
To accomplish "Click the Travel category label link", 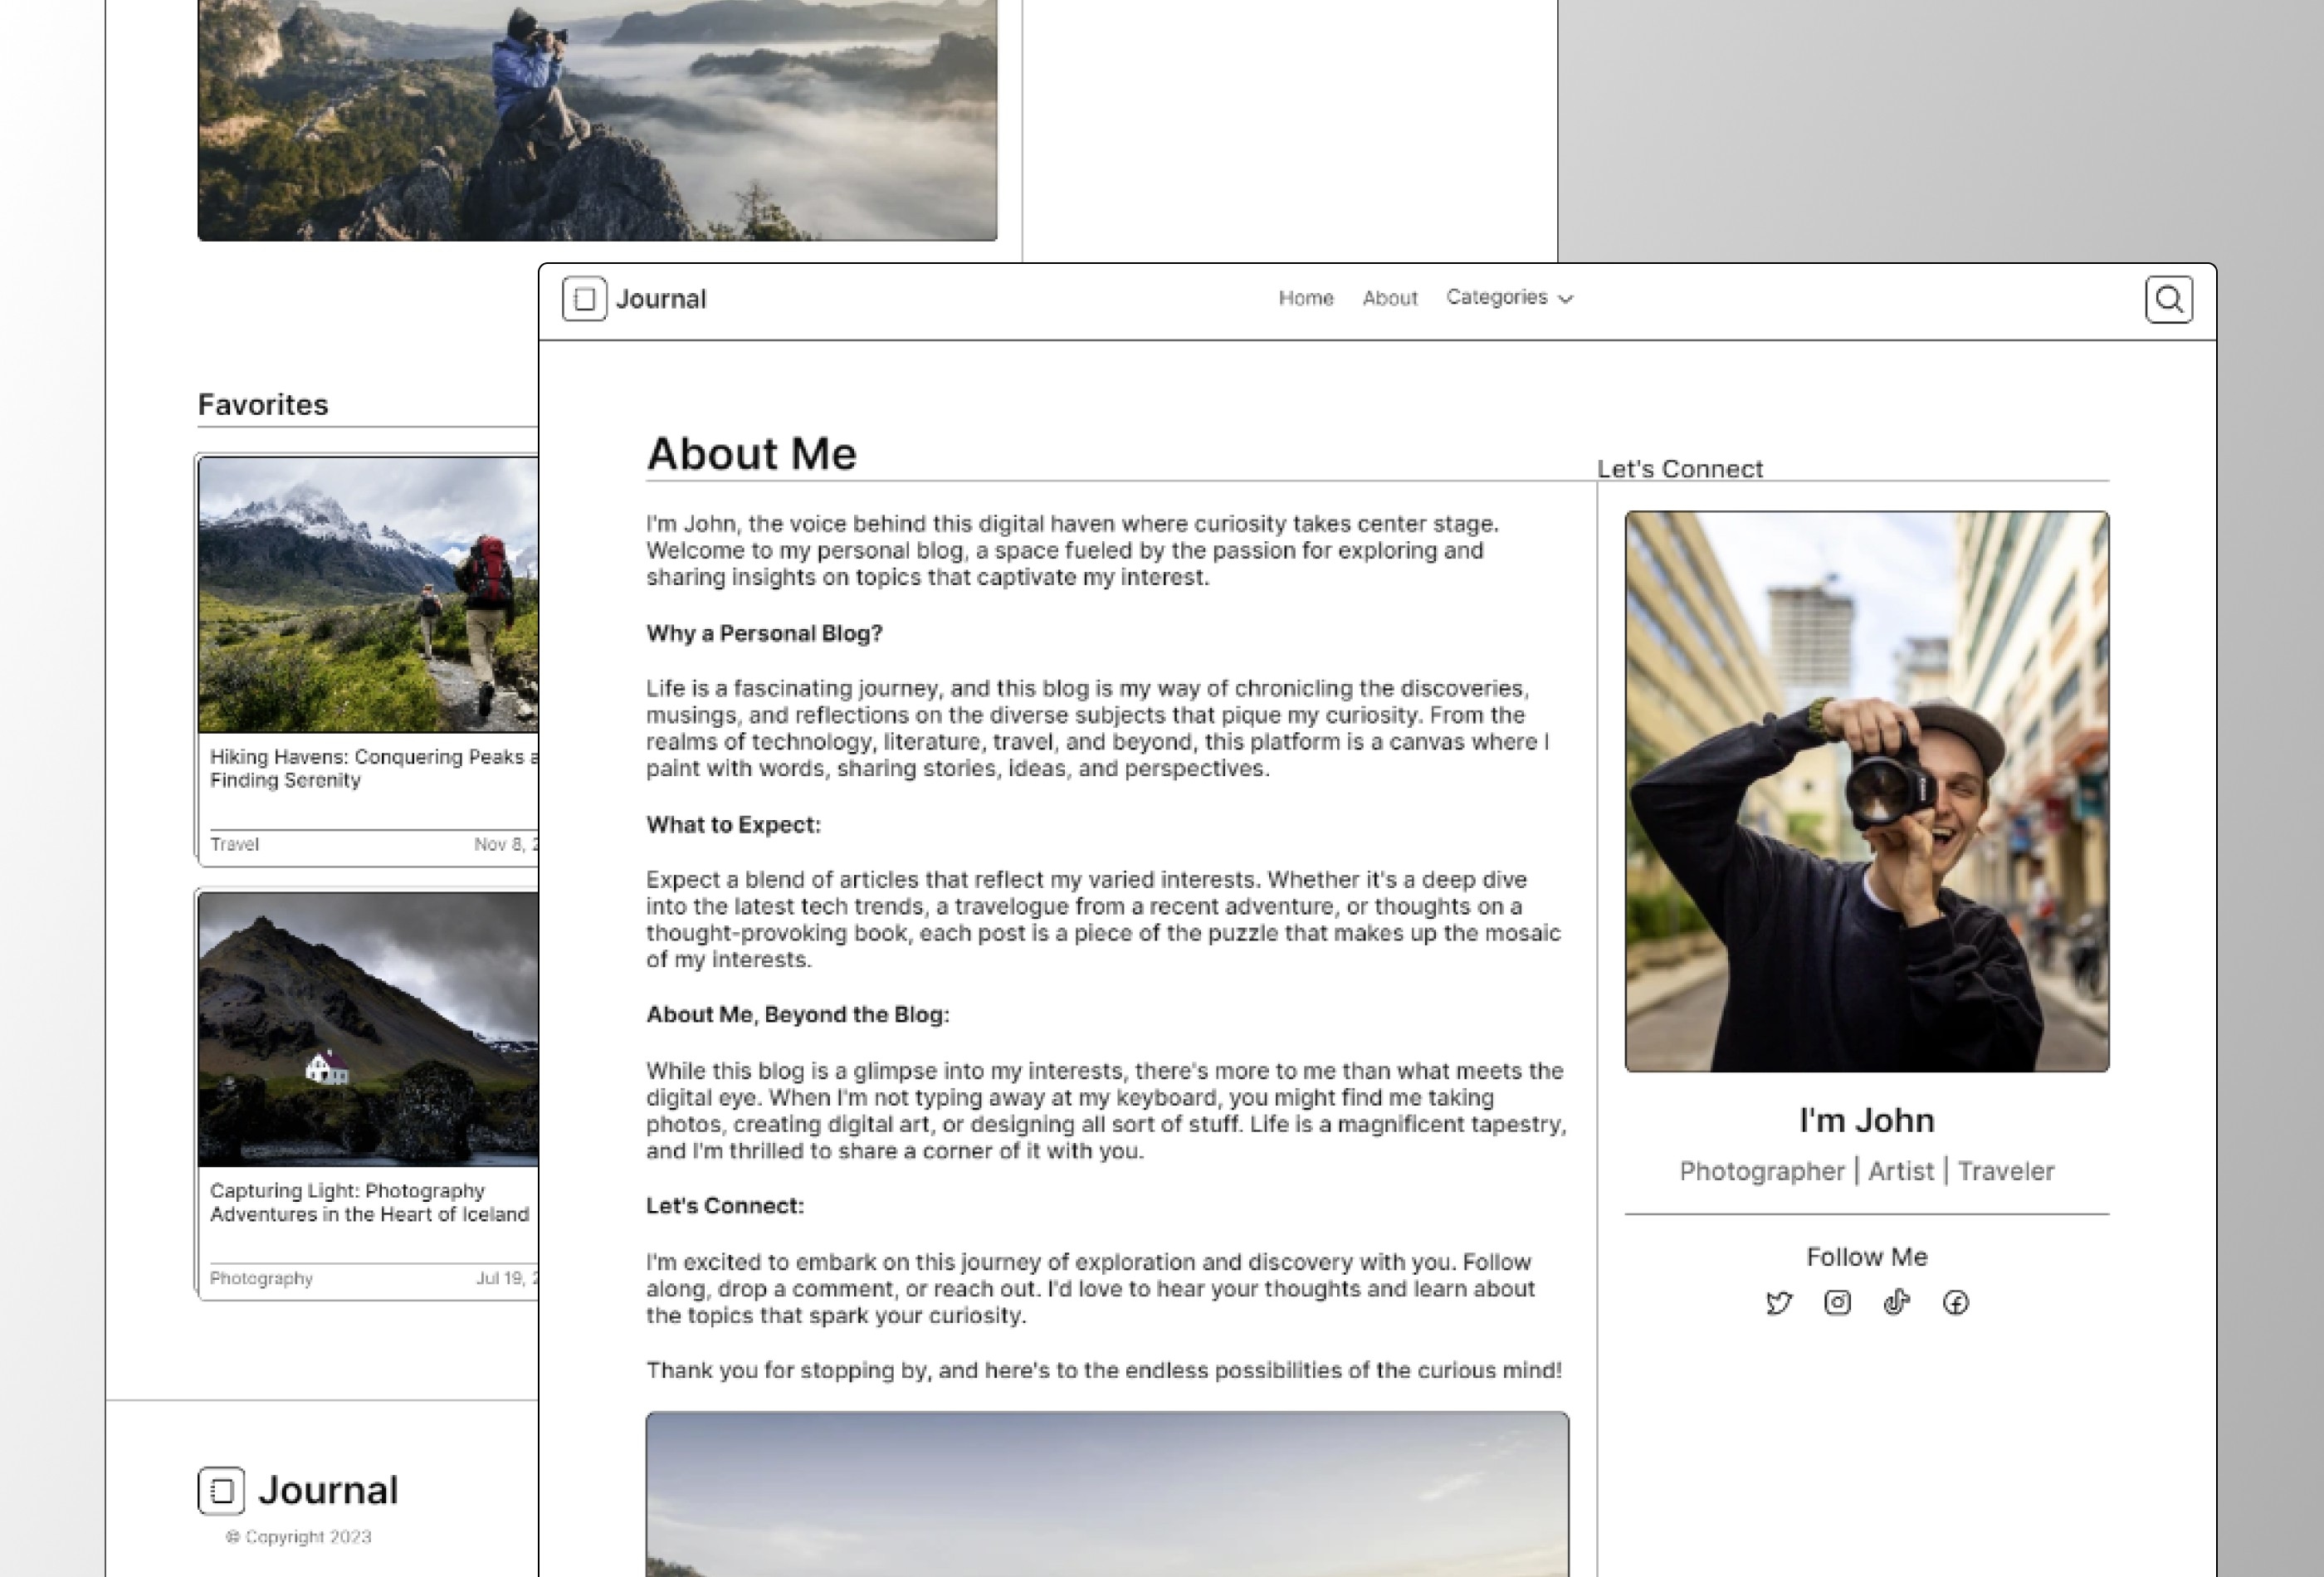I will pyautogui.click(x=234, y=843).
